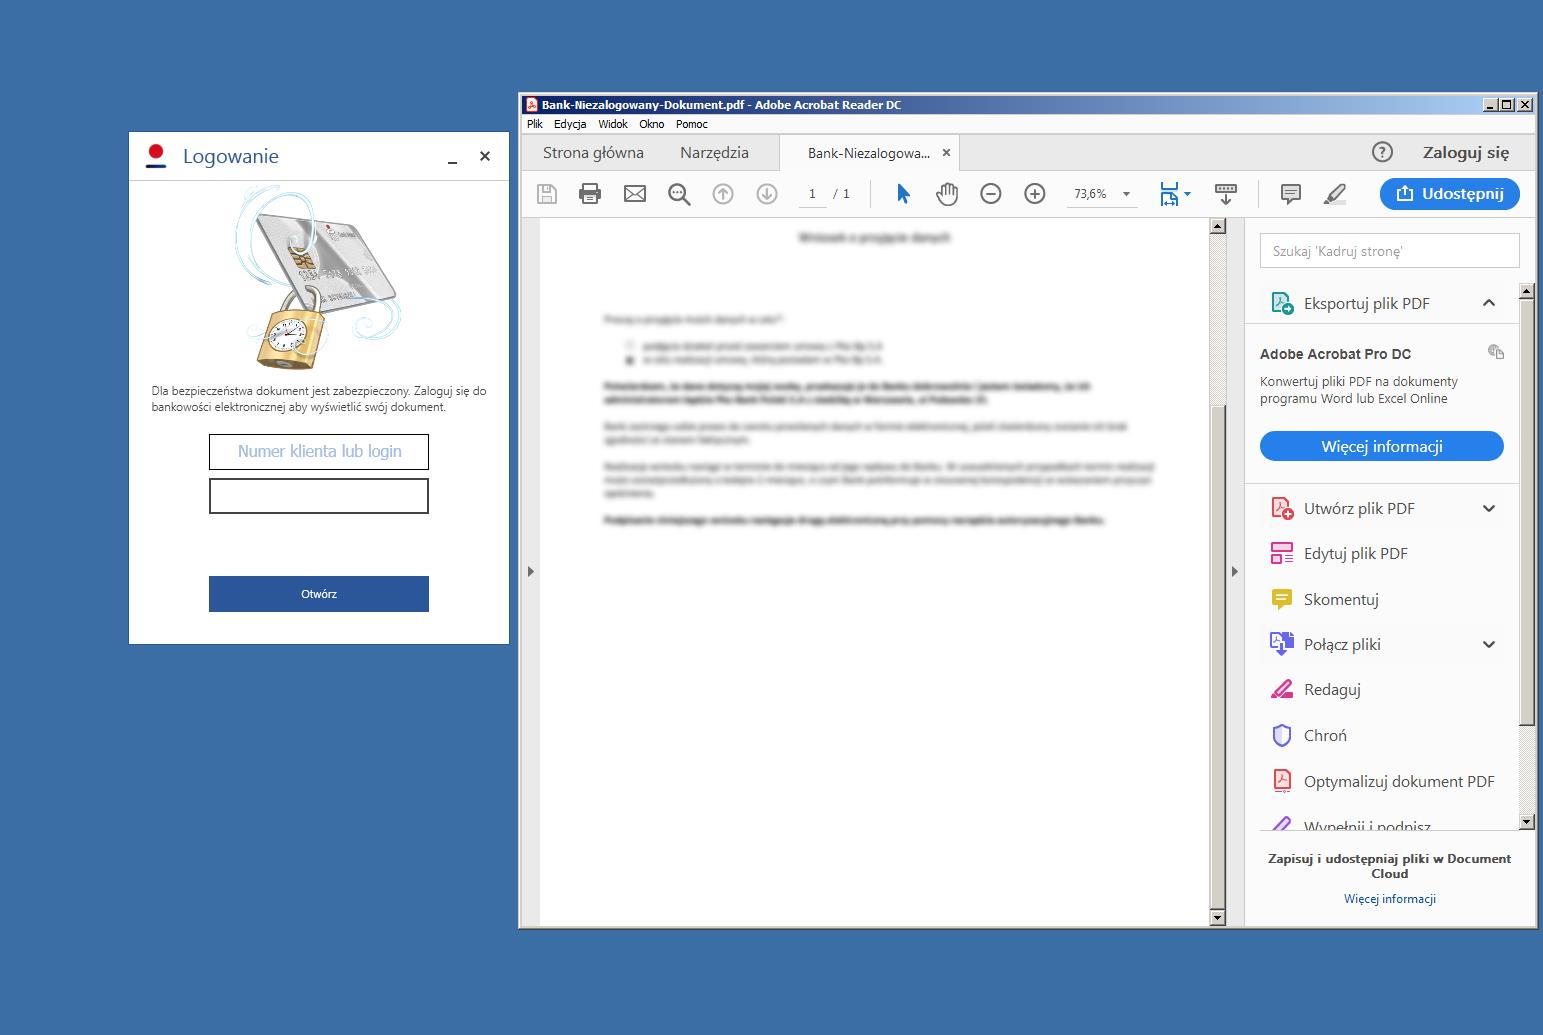This screenshot has width=1543, height=1035.
Task: Open the find text magnifier tool
Action: coord(679,194)
